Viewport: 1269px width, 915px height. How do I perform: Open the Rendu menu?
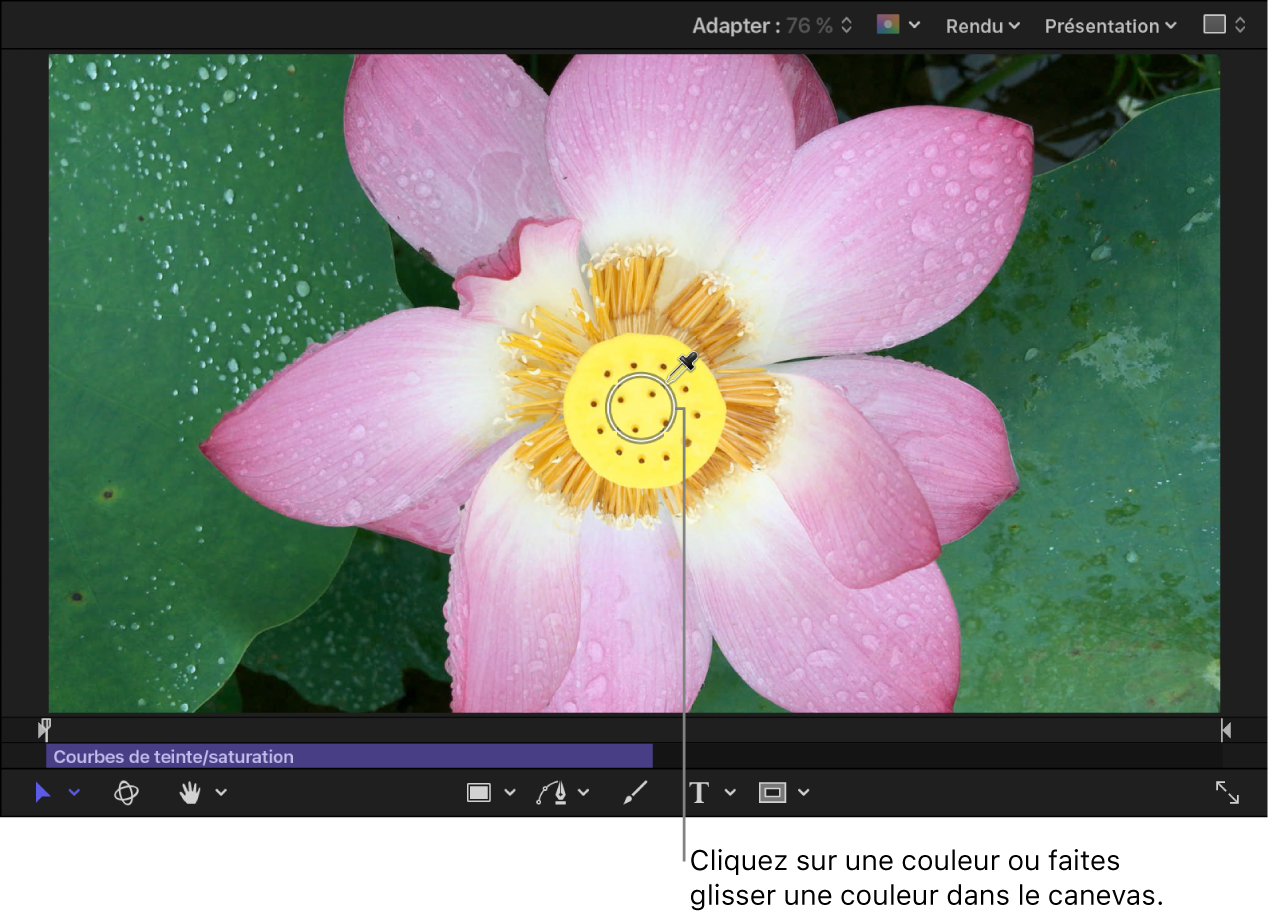coord(982,26)
